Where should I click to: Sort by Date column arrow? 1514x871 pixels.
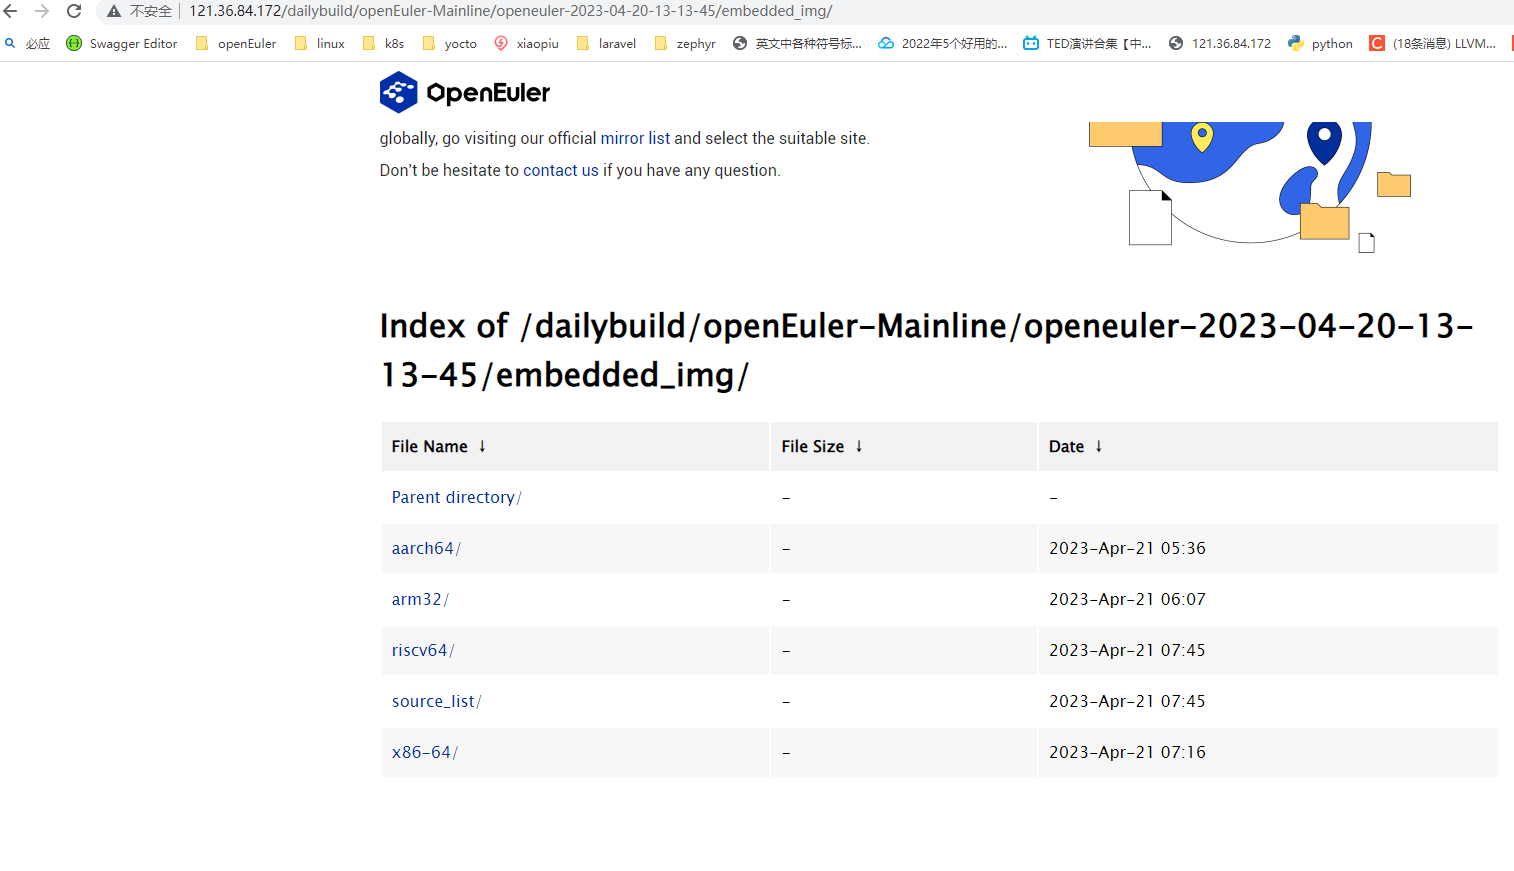point(1098,446)
